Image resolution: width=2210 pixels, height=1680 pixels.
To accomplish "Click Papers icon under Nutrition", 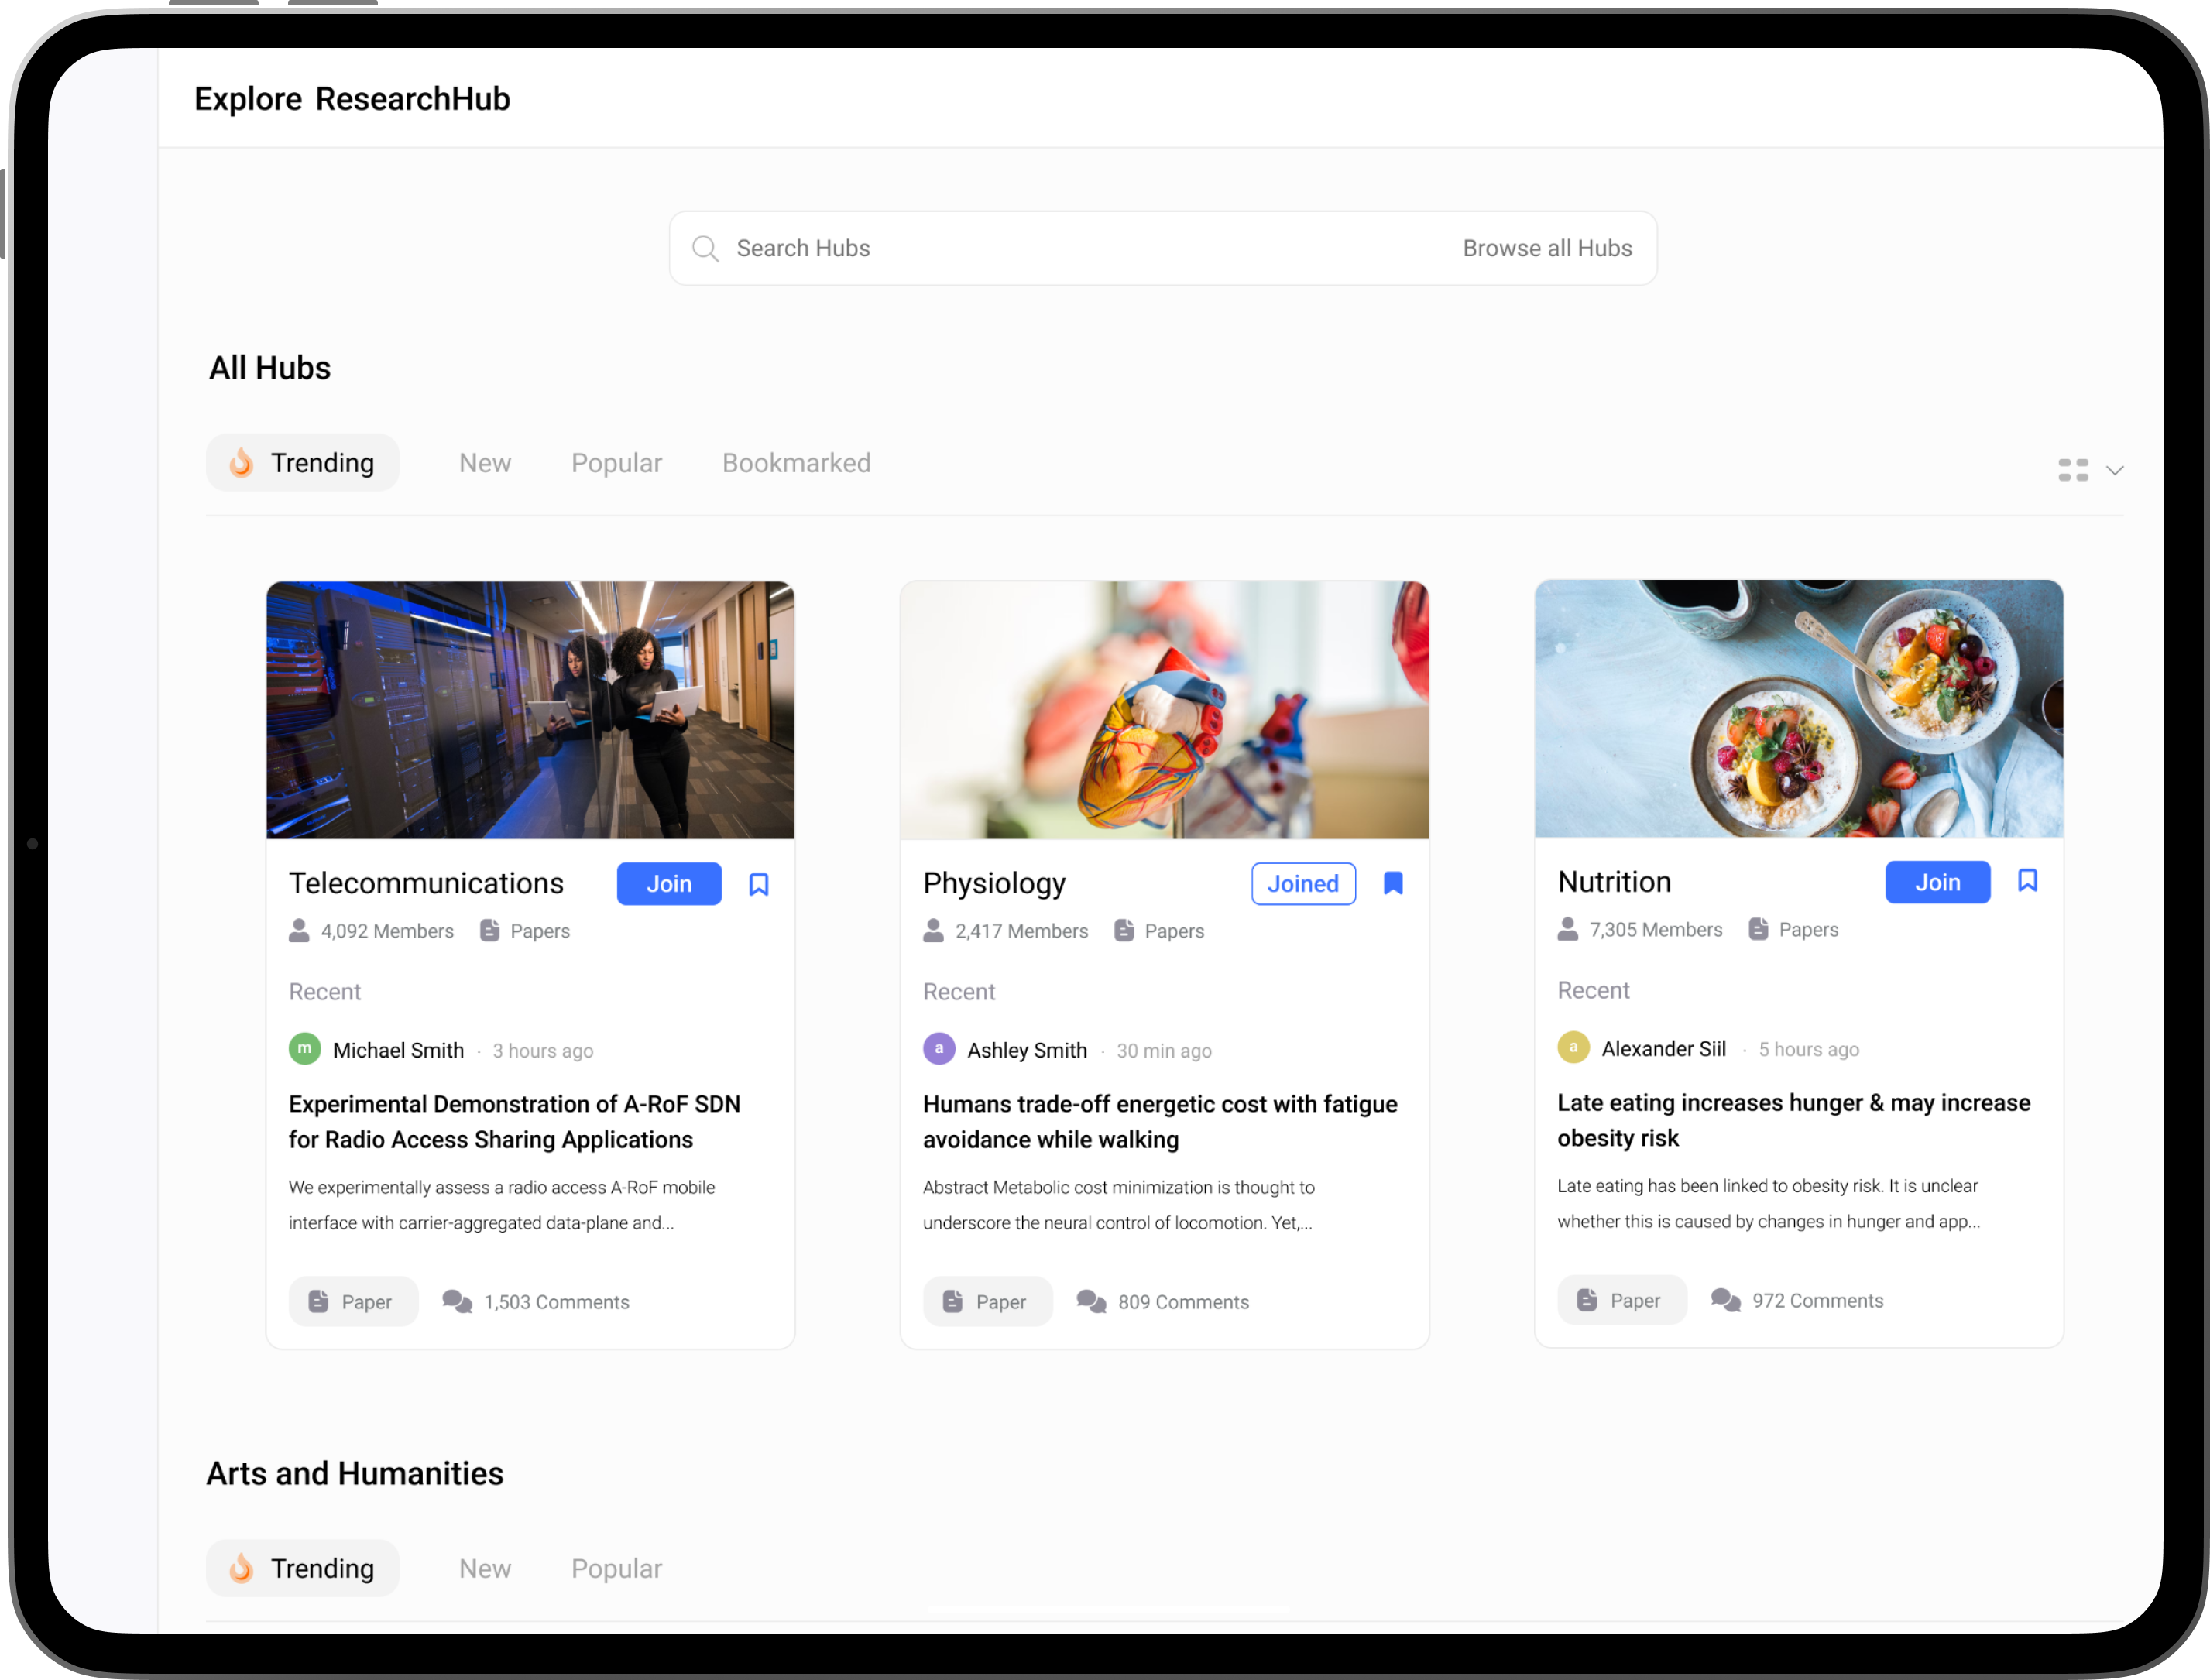I will click(x=1758, y=929).
